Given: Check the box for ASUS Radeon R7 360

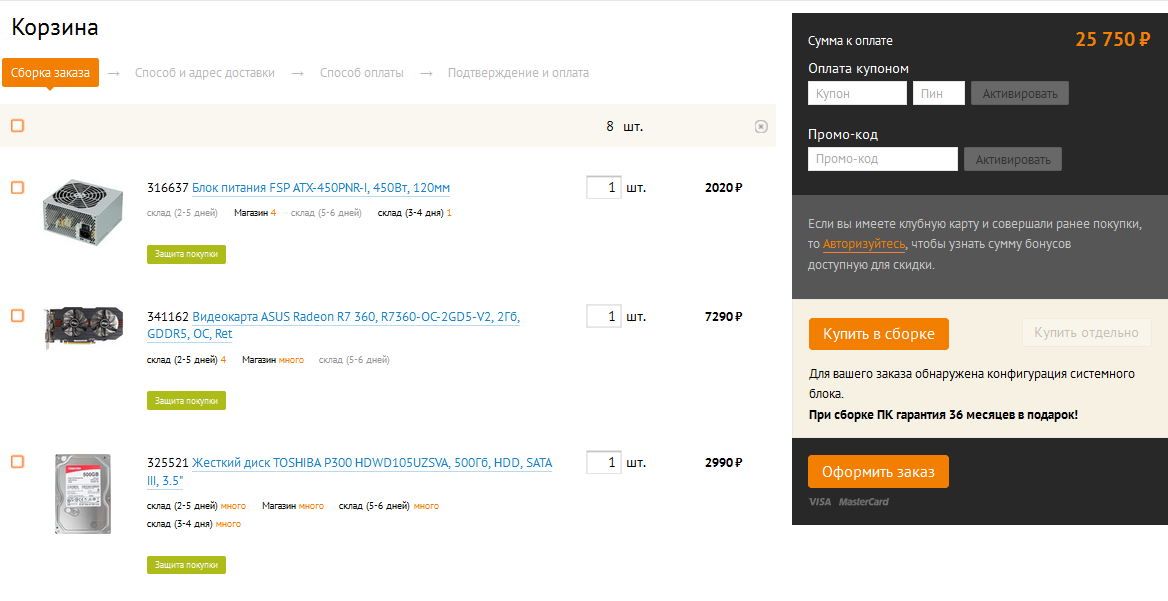Looking at the screenshot, I should [x=17, y=317].
